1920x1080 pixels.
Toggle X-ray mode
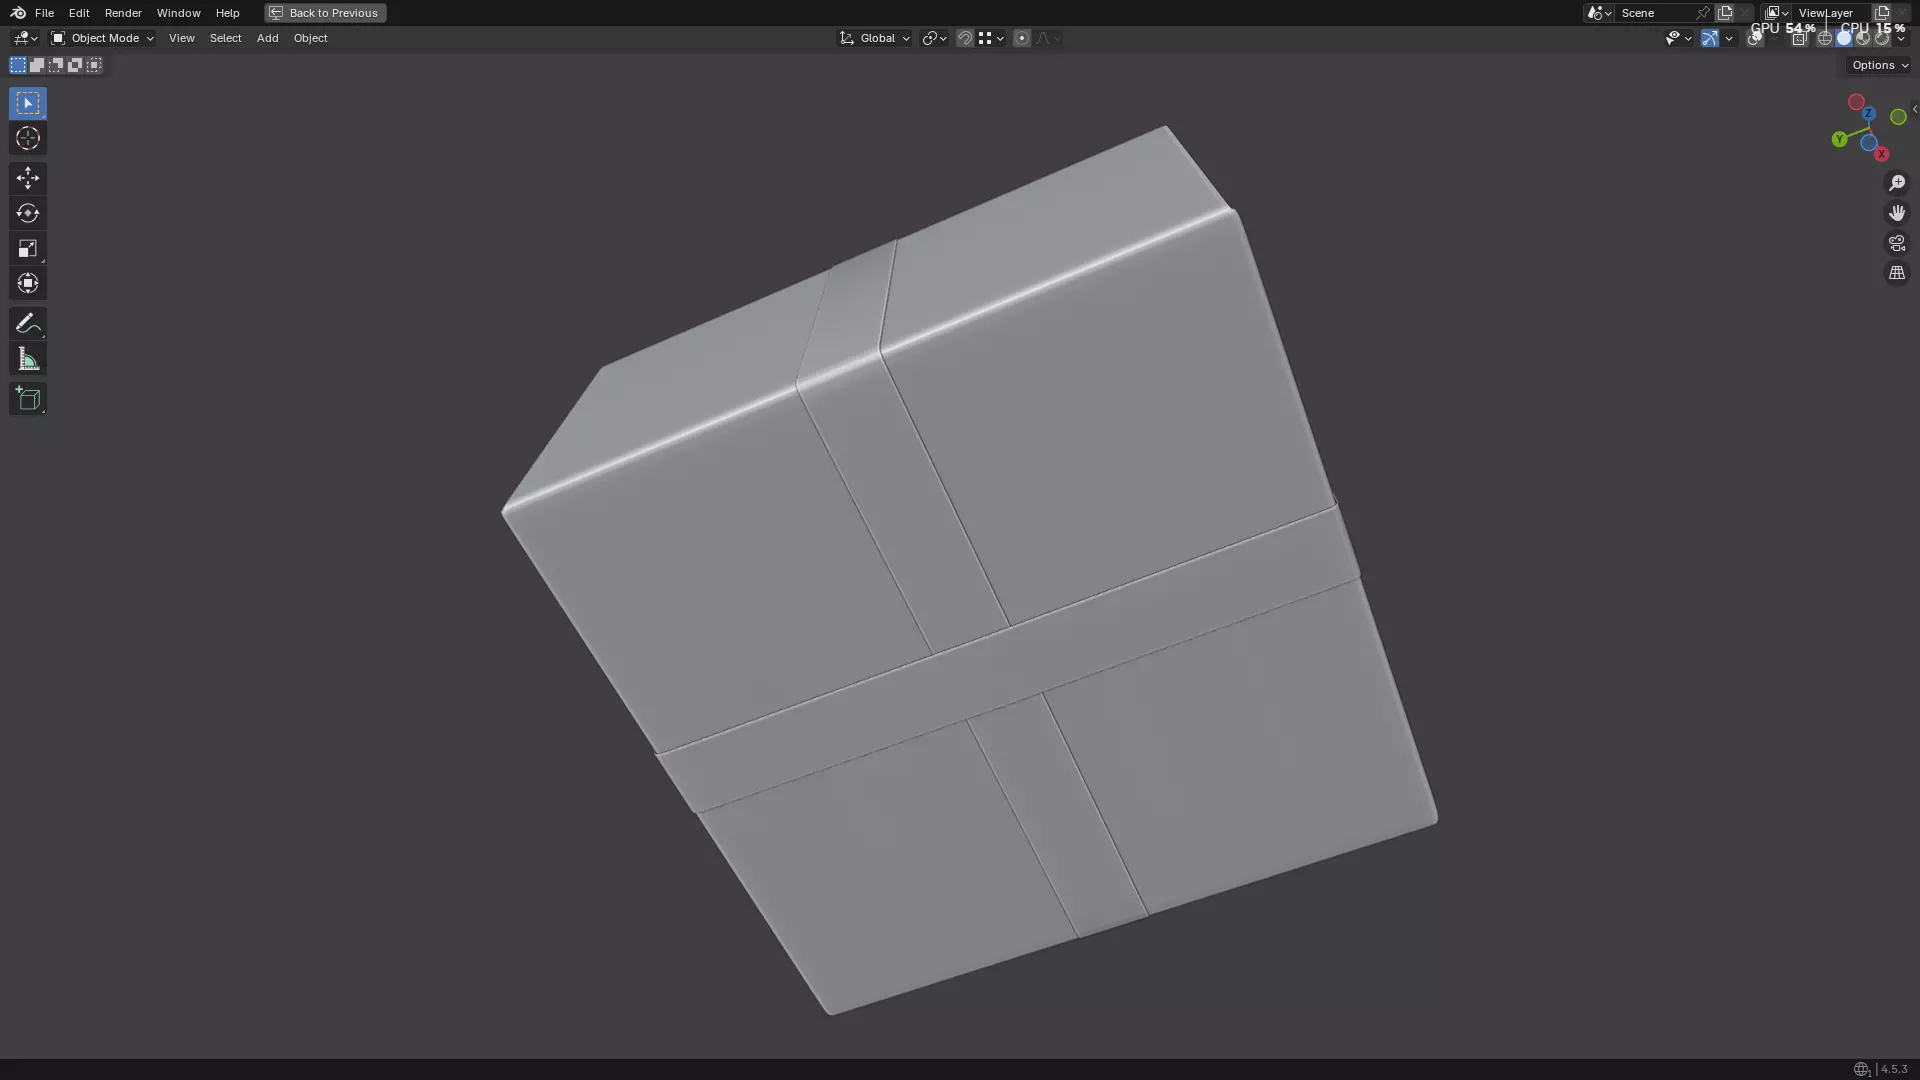tap(1799, 38)
